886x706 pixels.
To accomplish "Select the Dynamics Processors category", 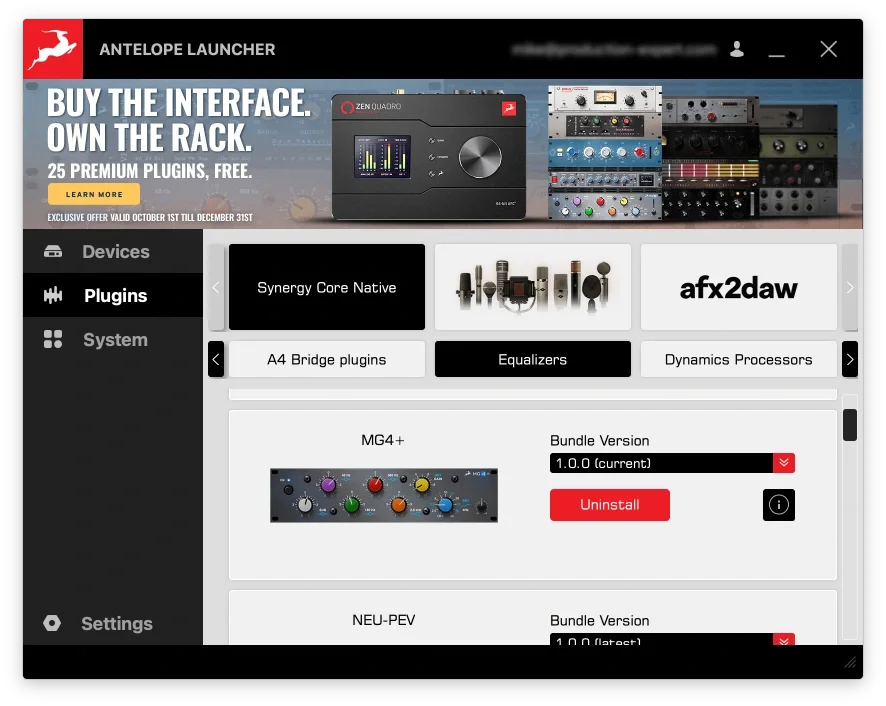I will click(738, 359).
